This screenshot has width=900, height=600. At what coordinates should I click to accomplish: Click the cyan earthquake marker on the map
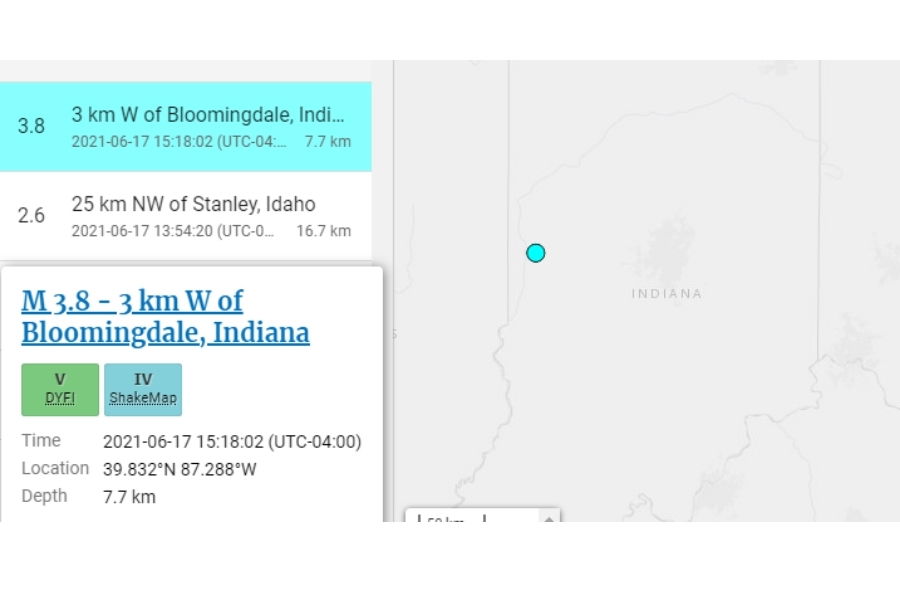click(536, 253)
